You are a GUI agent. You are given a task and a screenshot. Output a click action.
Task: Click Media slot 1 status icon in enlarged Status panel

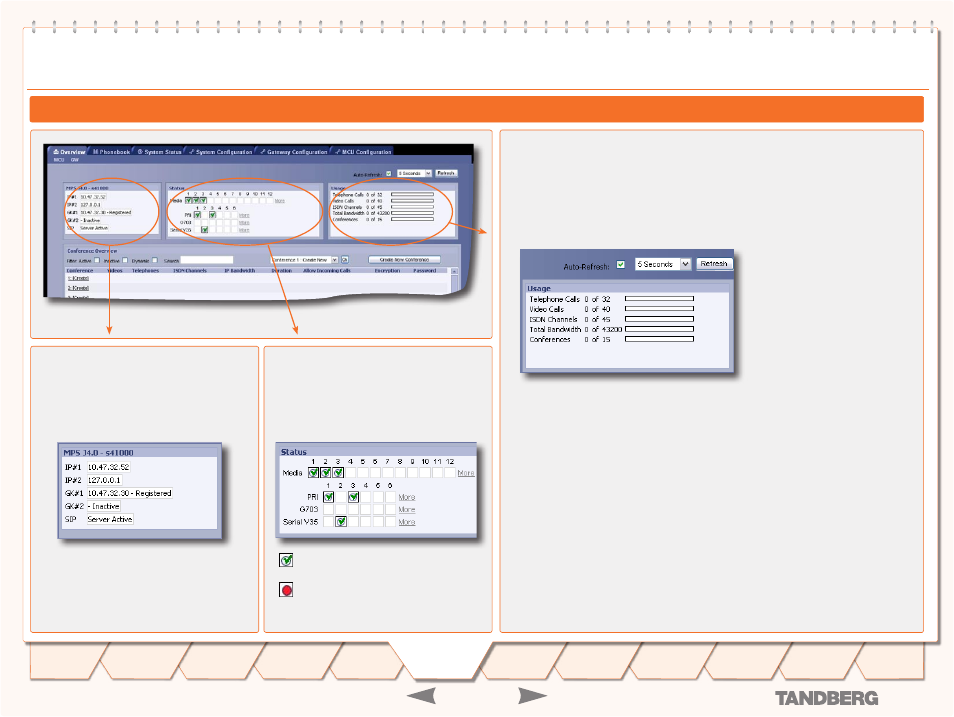pos(313,472)
